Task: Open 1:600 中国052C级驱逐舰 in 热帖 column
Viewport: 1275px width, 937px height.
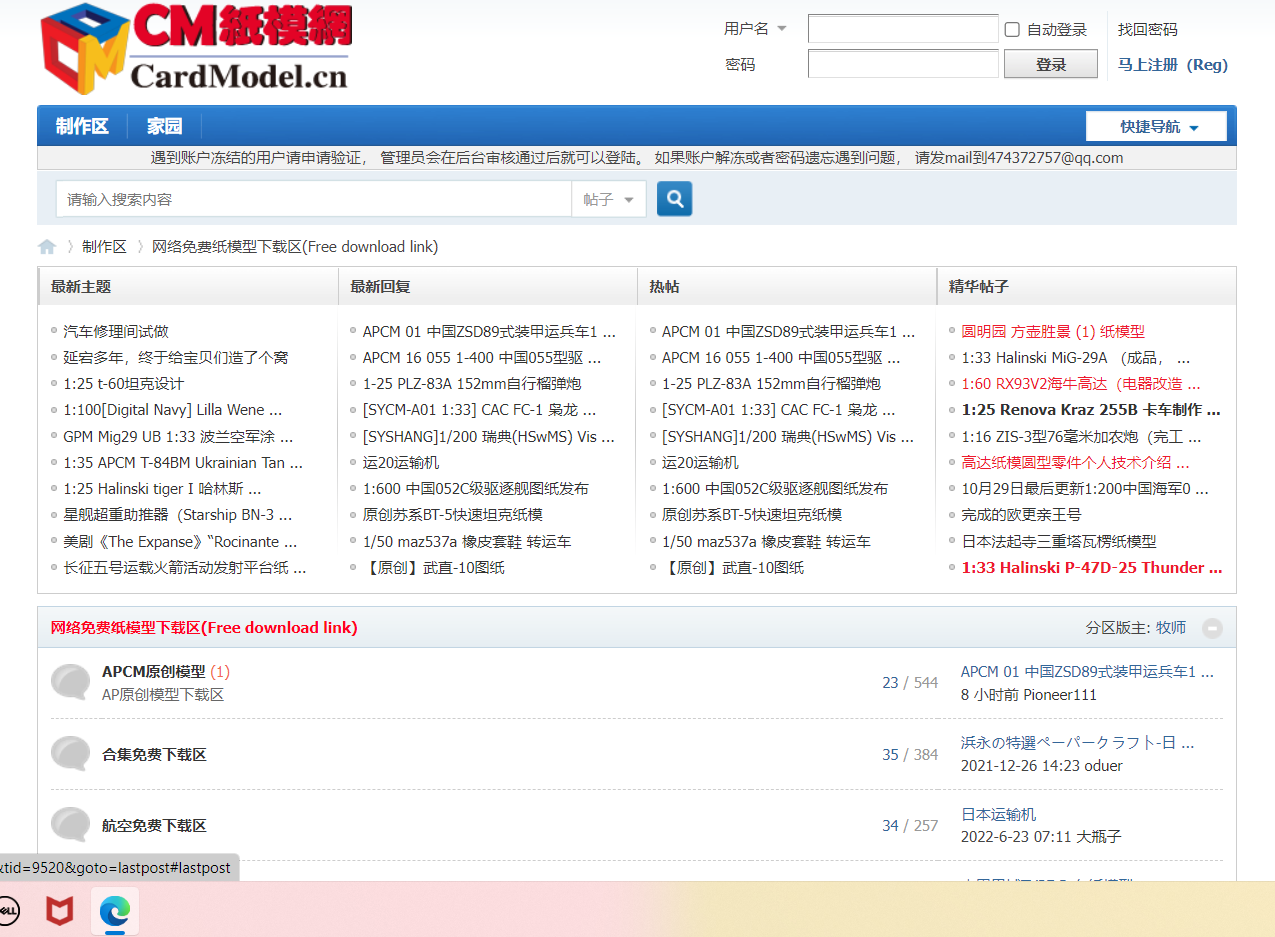Action: click(775, 488)
